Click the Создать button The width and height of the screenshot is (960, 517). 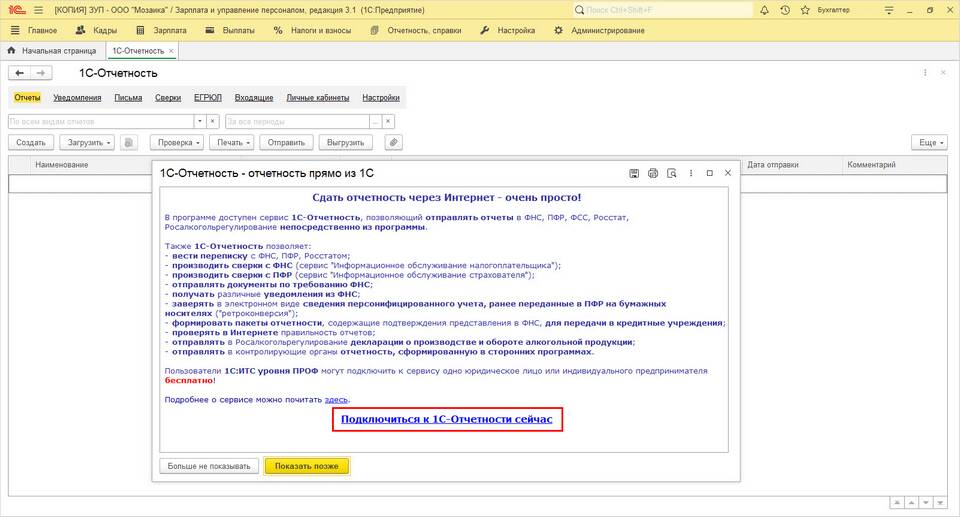[x=31, y=142]
